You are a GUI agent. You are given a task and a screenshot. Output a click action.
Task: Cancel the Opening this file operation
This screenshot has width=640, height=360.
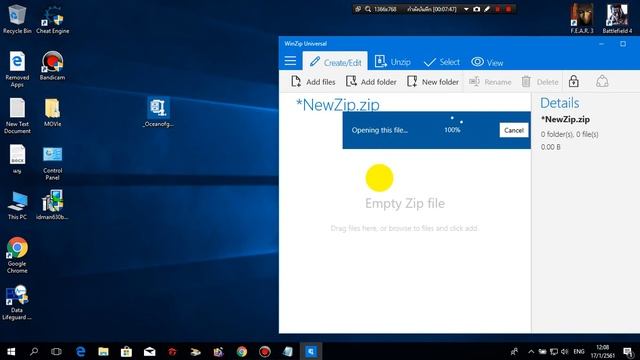tap(513, 130)
